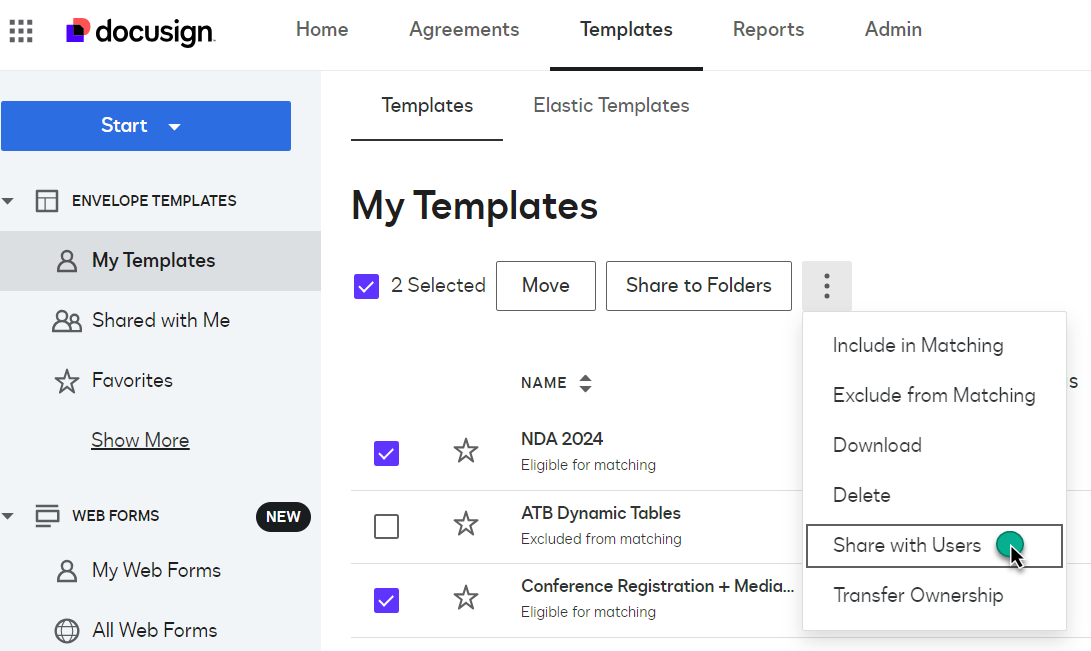The width and height of the screenshot is (1091, 651).
Task: Click the Show More link
Action: 140,440
